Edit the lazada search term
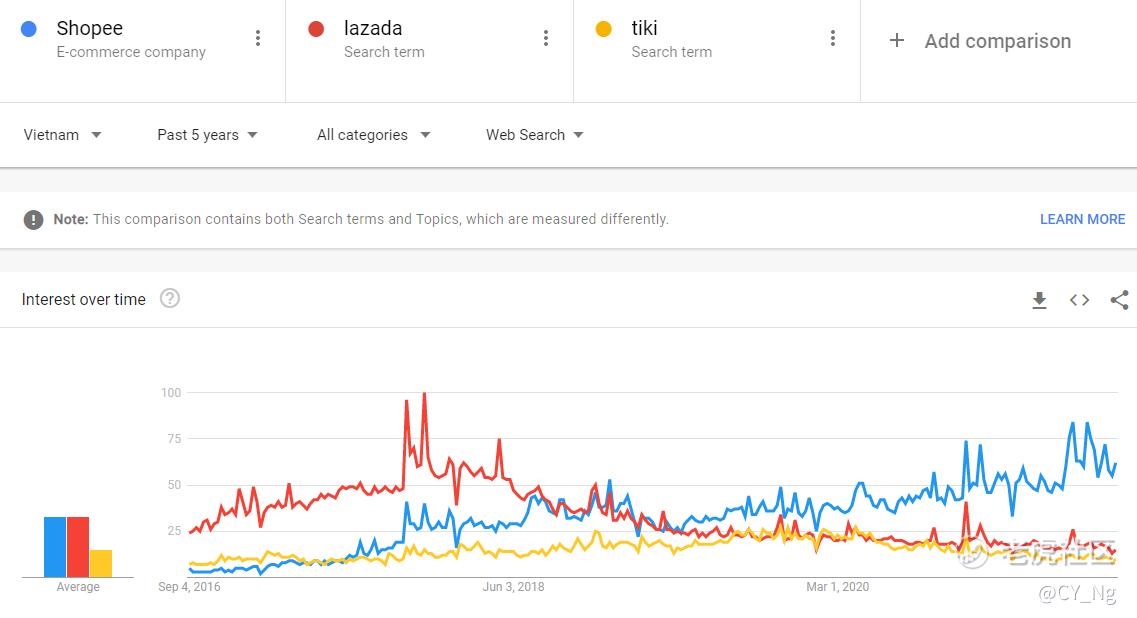Screen dimensions: 1137x618 [373, 28]
